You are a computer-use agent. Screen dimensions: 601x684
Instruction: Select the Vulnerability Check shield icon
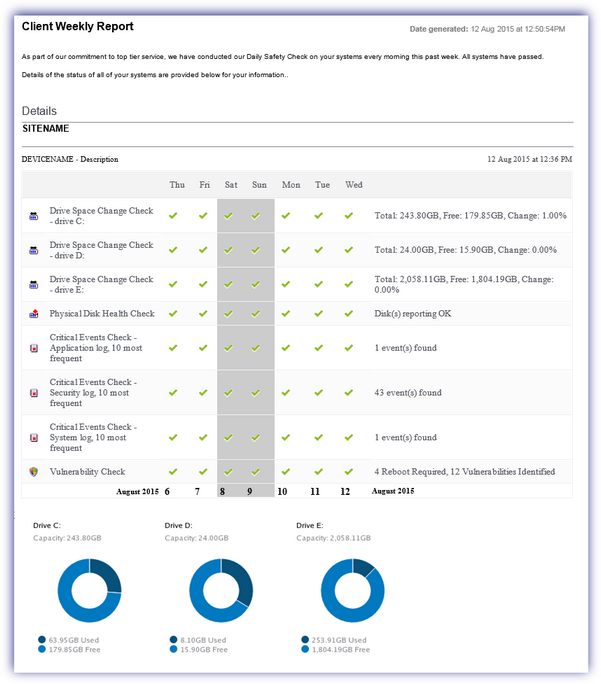(34, 471)
